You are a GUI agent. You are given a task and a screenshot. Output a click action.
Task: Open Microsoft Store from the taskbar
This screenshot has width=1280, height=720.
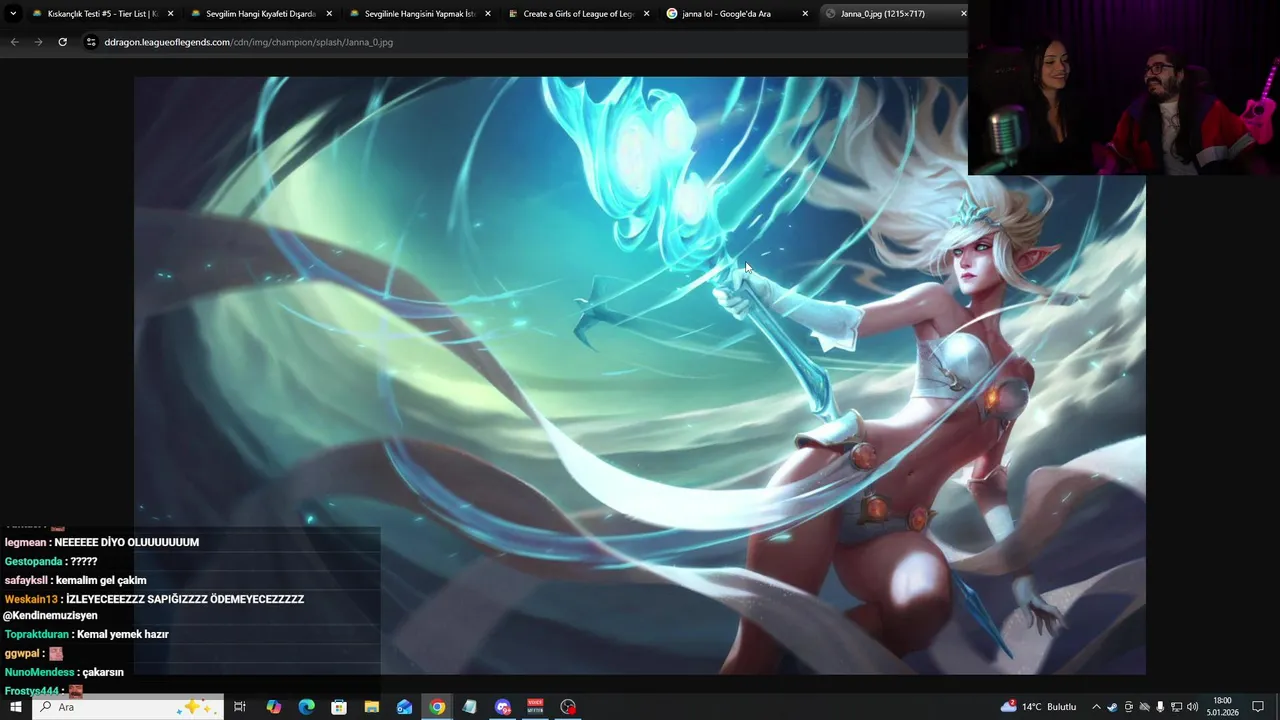click(339, 707)
